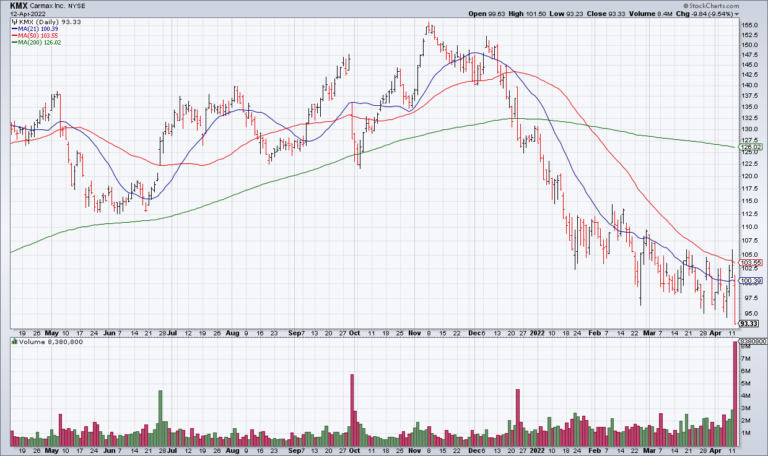
Task: Click the 140.0 price axis label
Action: click(750, 85)
